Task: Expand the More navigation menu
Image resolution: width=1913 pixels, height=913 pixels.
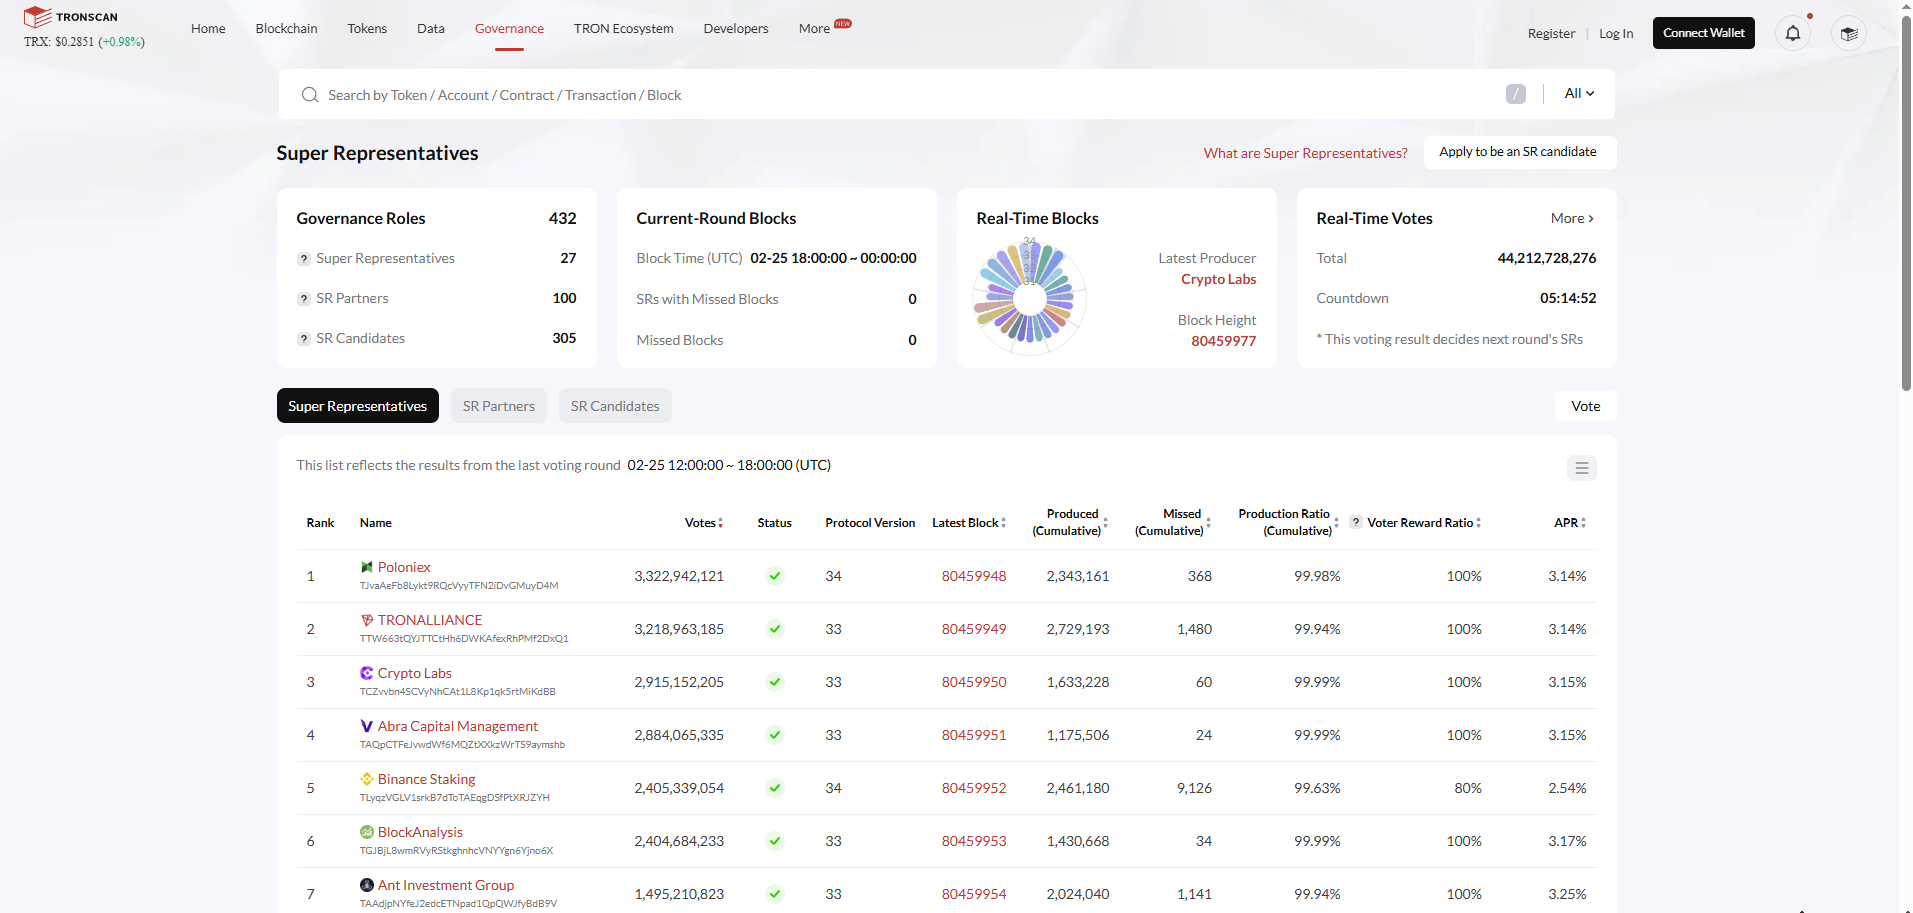Action: (814, 28)
